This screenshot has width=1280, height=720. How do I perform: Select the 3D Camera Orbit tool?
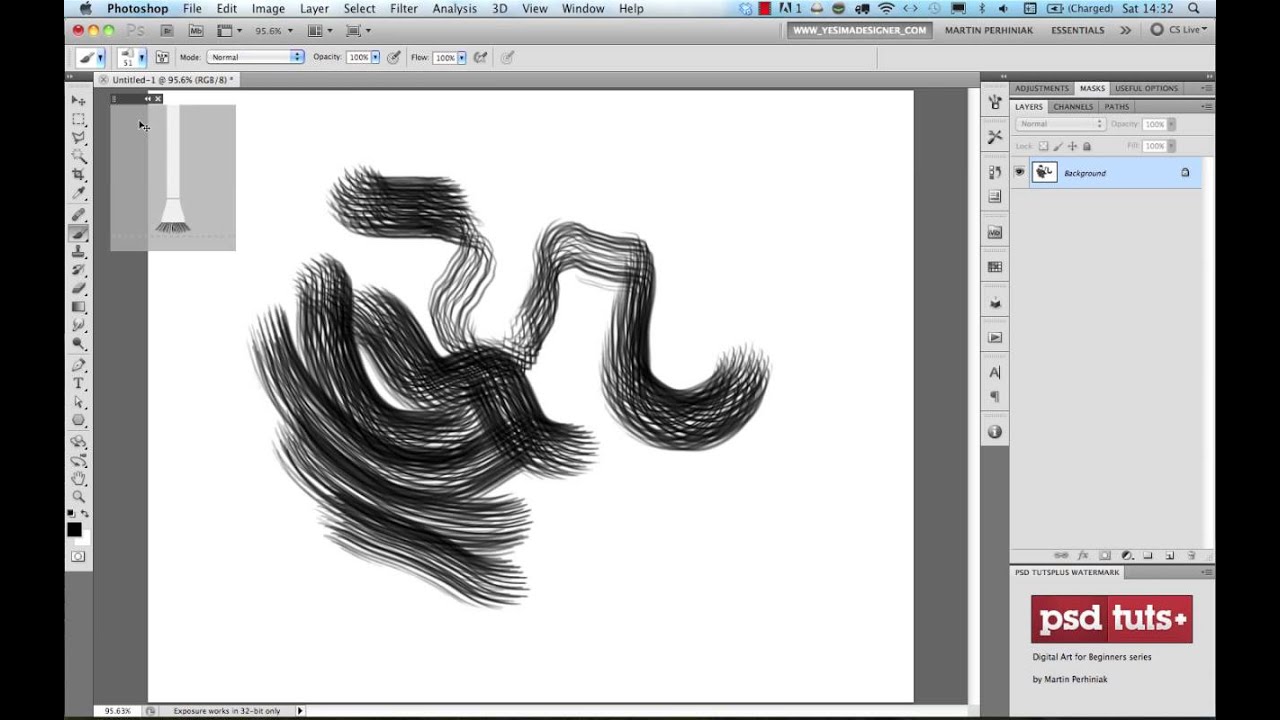[x=78, y=460]
